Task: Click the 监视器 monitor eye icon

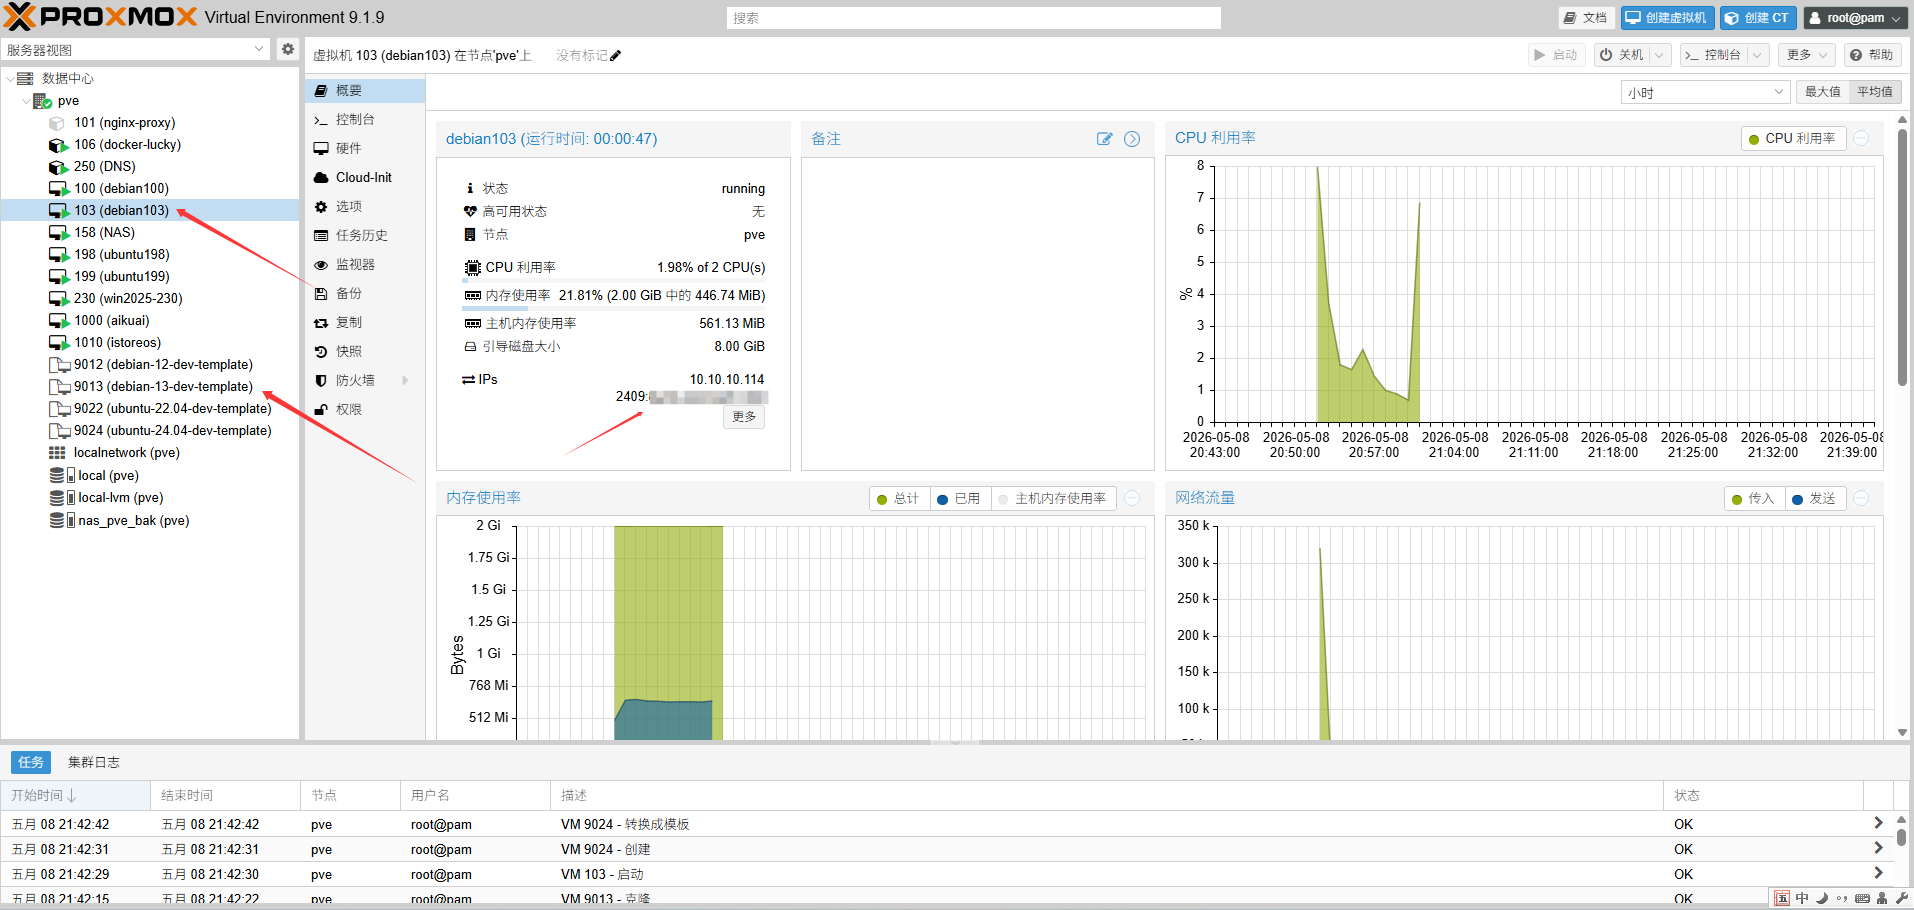Action: click(321, 265)
